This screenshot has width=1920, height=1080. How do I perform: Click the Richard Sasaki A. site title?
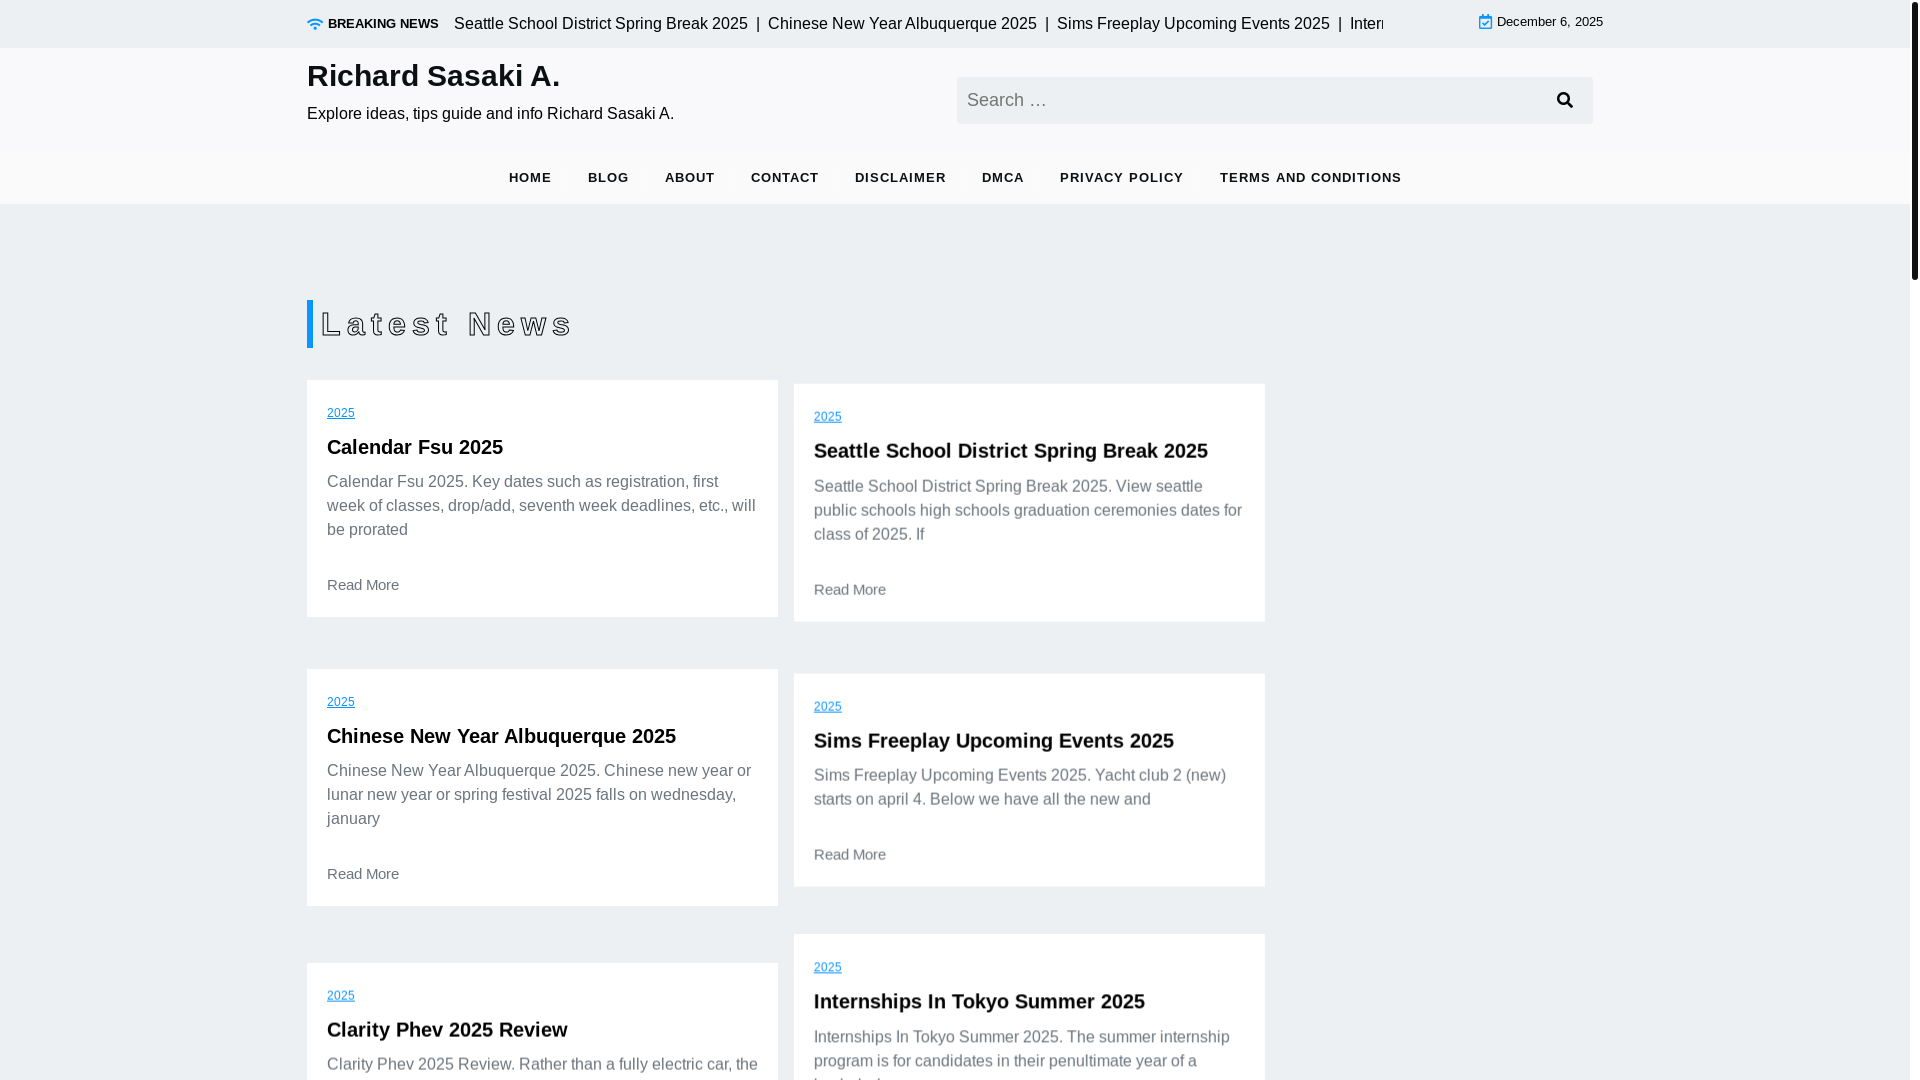click(433, 76)
